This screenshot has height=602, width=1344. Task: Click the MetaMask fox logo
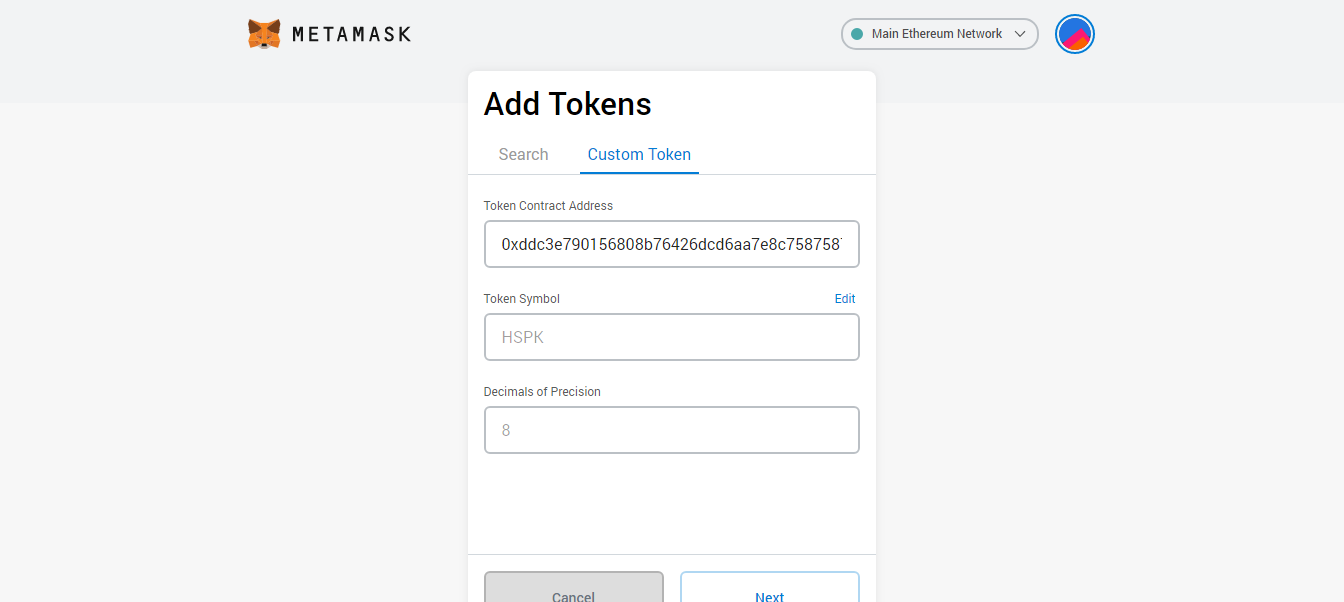click(264, 34)
